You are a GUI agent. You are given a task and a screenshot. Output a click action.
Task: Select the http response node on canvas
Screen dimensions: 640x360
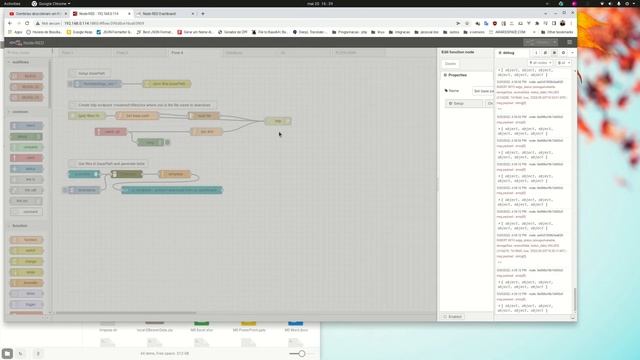point(278,121)
